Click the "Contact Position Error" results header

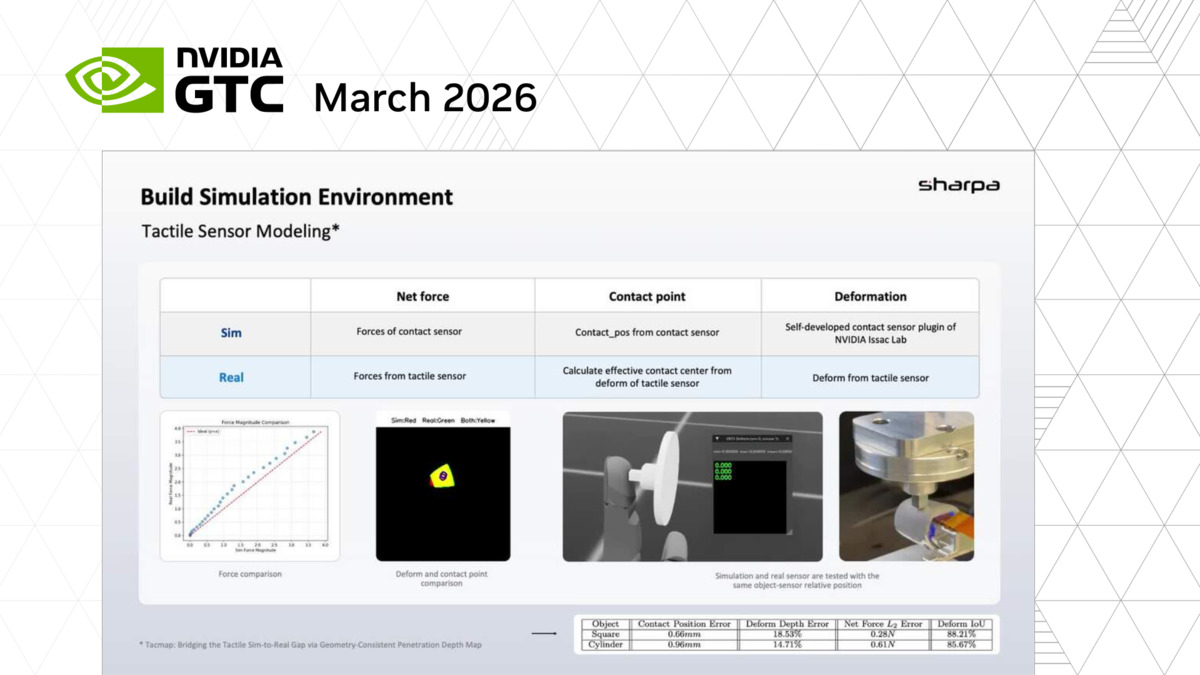coord(684,624)
